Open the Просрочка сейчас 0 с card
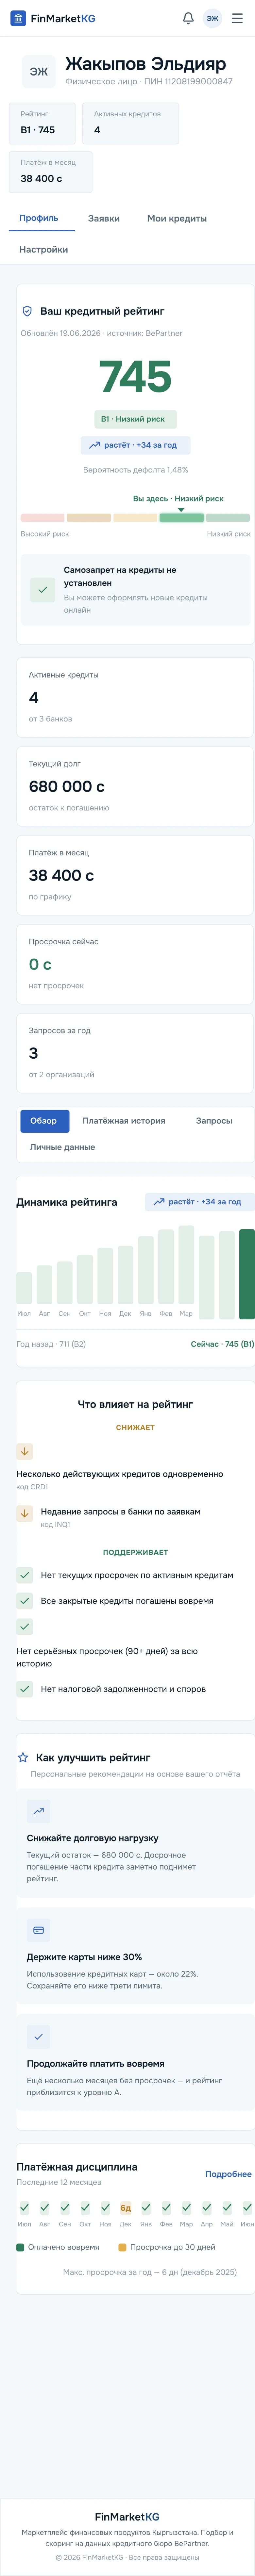 pyautogui.click(x=135, y=964)
